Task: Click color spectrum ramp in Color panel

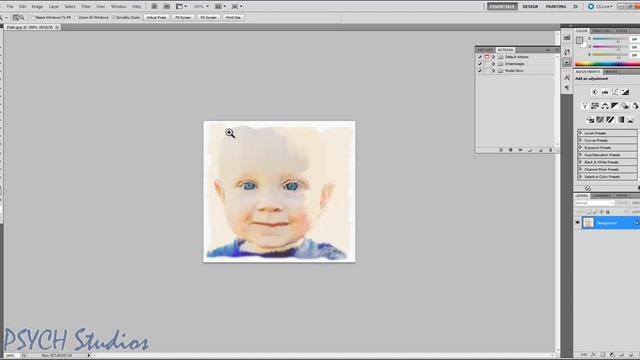Action: pos(607,64)
